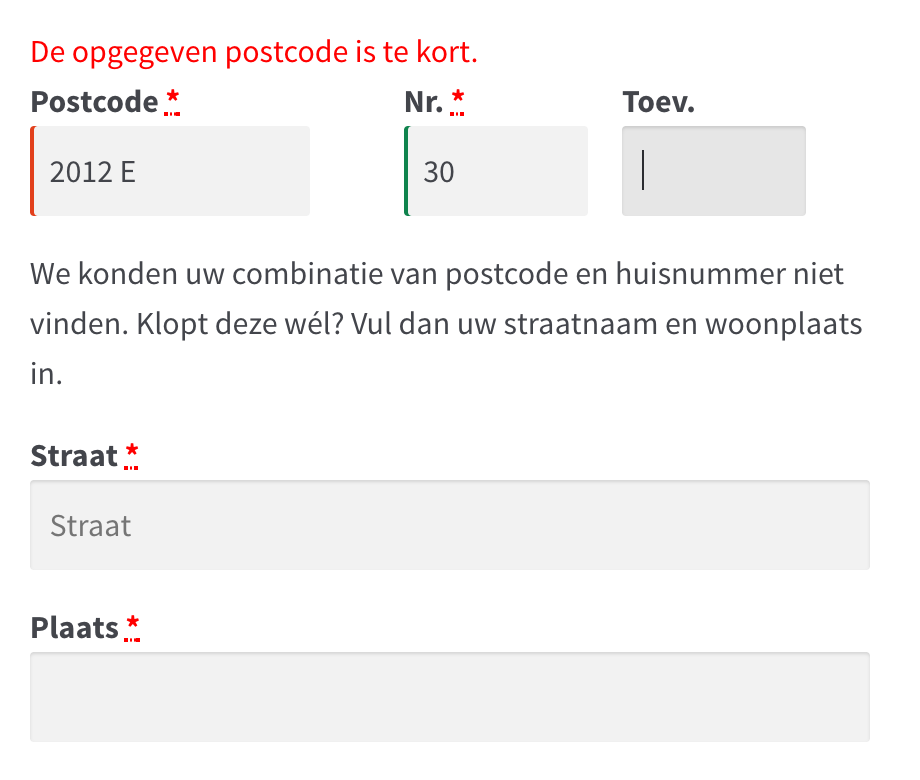
Task: Click the required asterisk next to Nr.
Action: pos(458,100)
